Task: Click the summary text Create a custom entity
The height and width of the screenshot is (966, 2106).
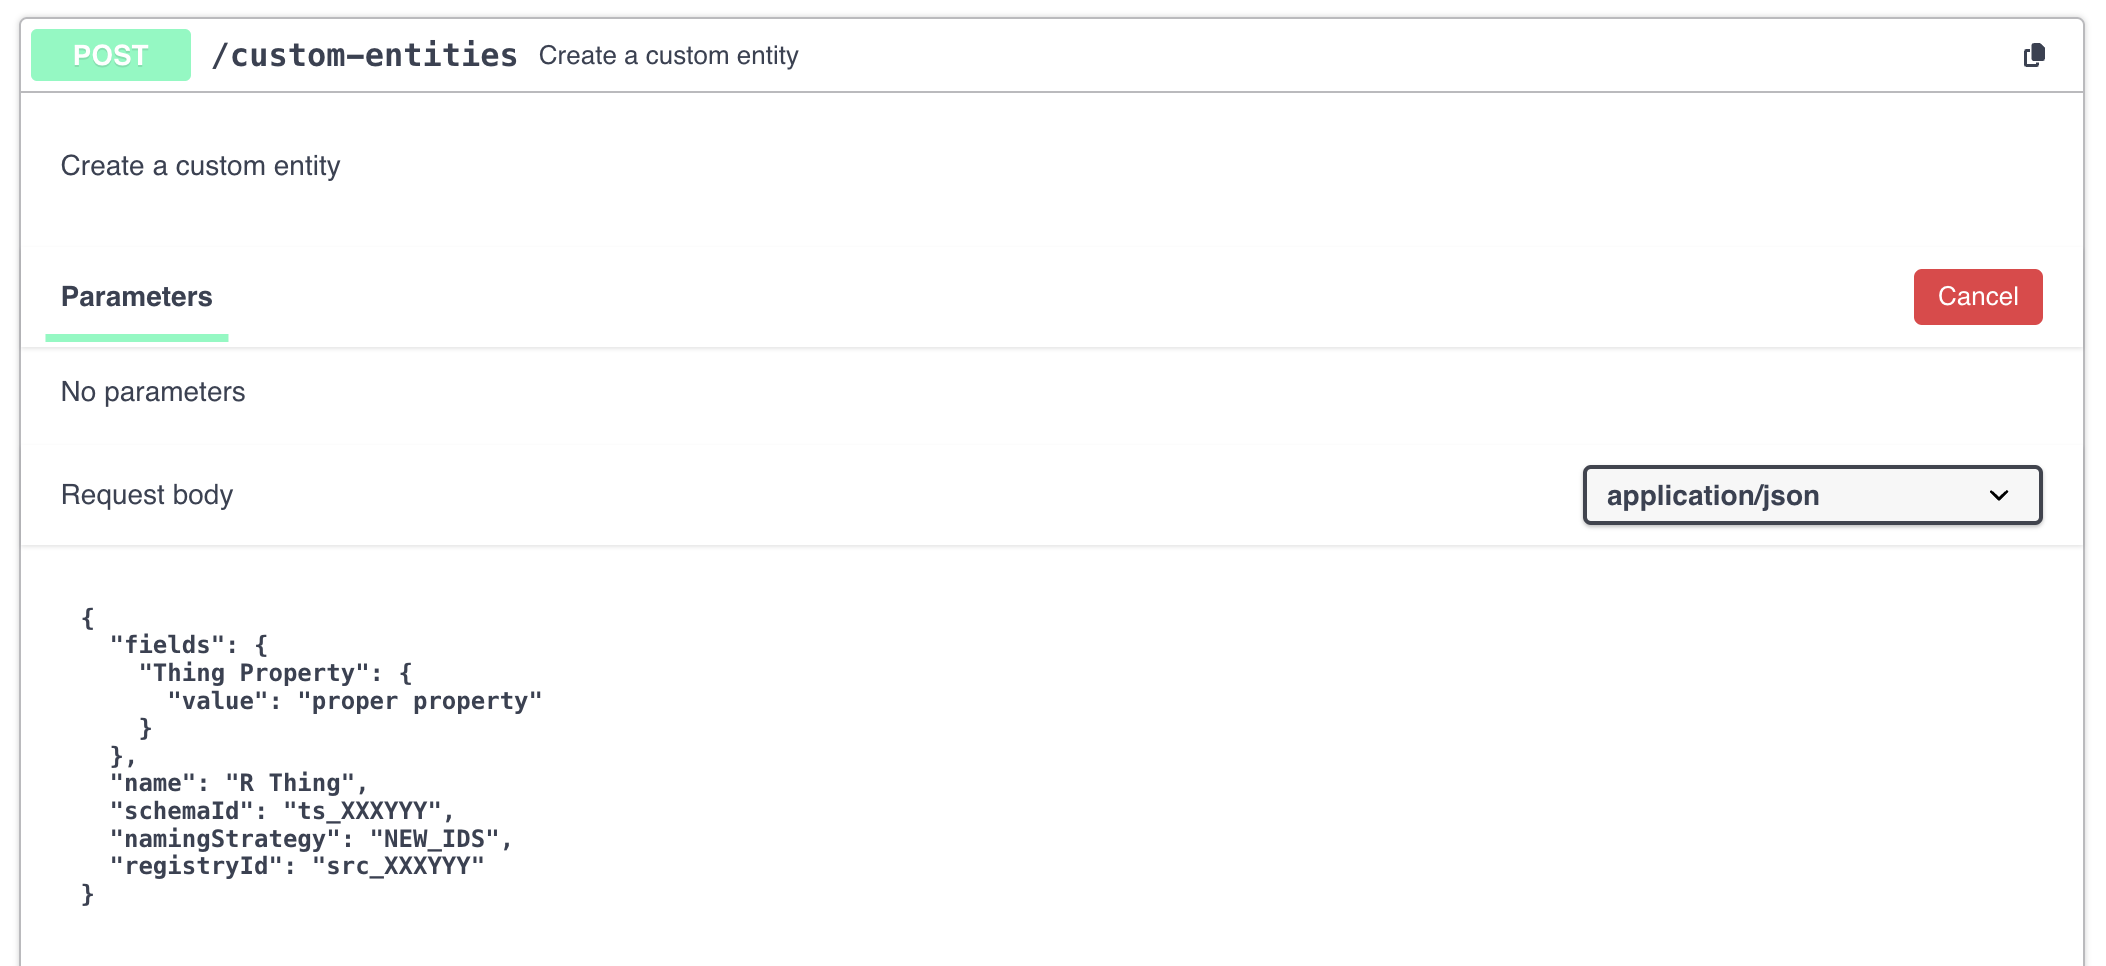Action: click(x=668, y=56)
